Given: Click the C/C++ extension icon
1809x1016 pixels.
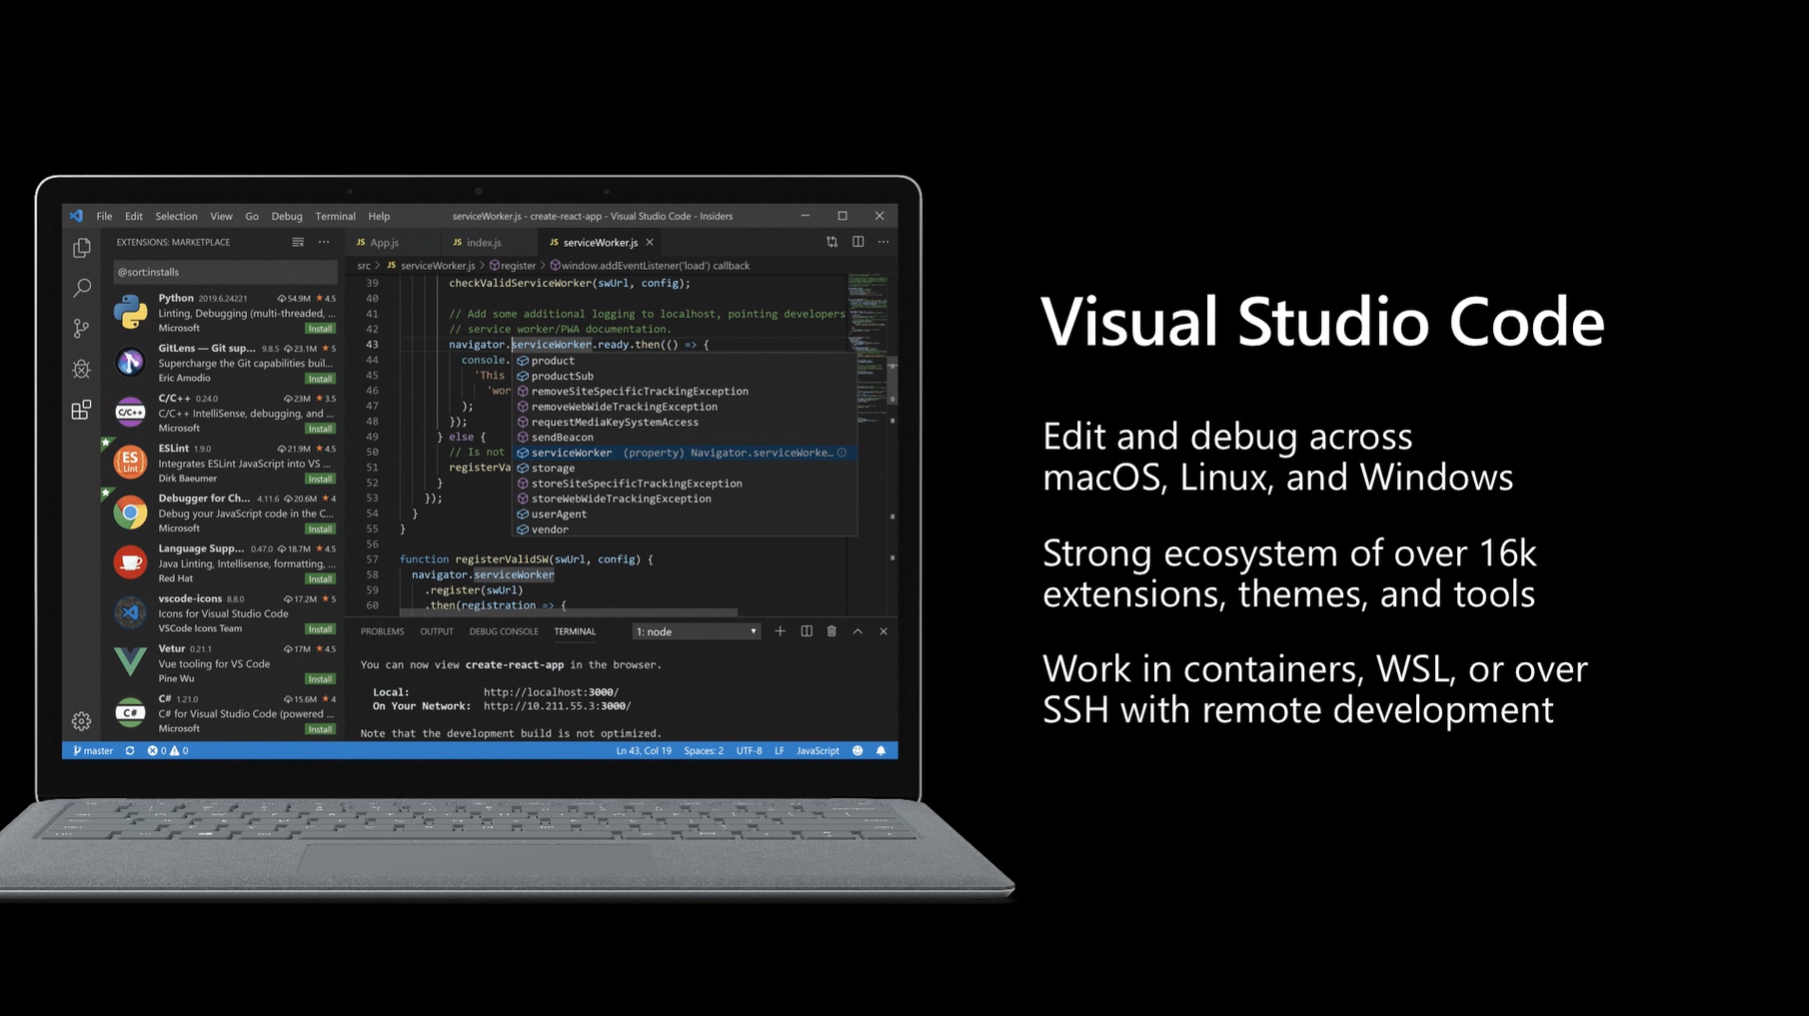Looking at the screenshot, I should [x=130, y=412].
